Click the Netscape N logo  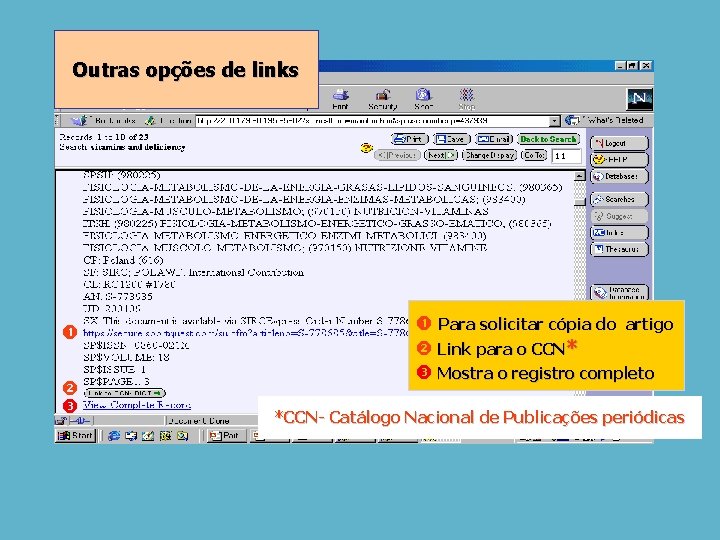[x=640, y=99]
